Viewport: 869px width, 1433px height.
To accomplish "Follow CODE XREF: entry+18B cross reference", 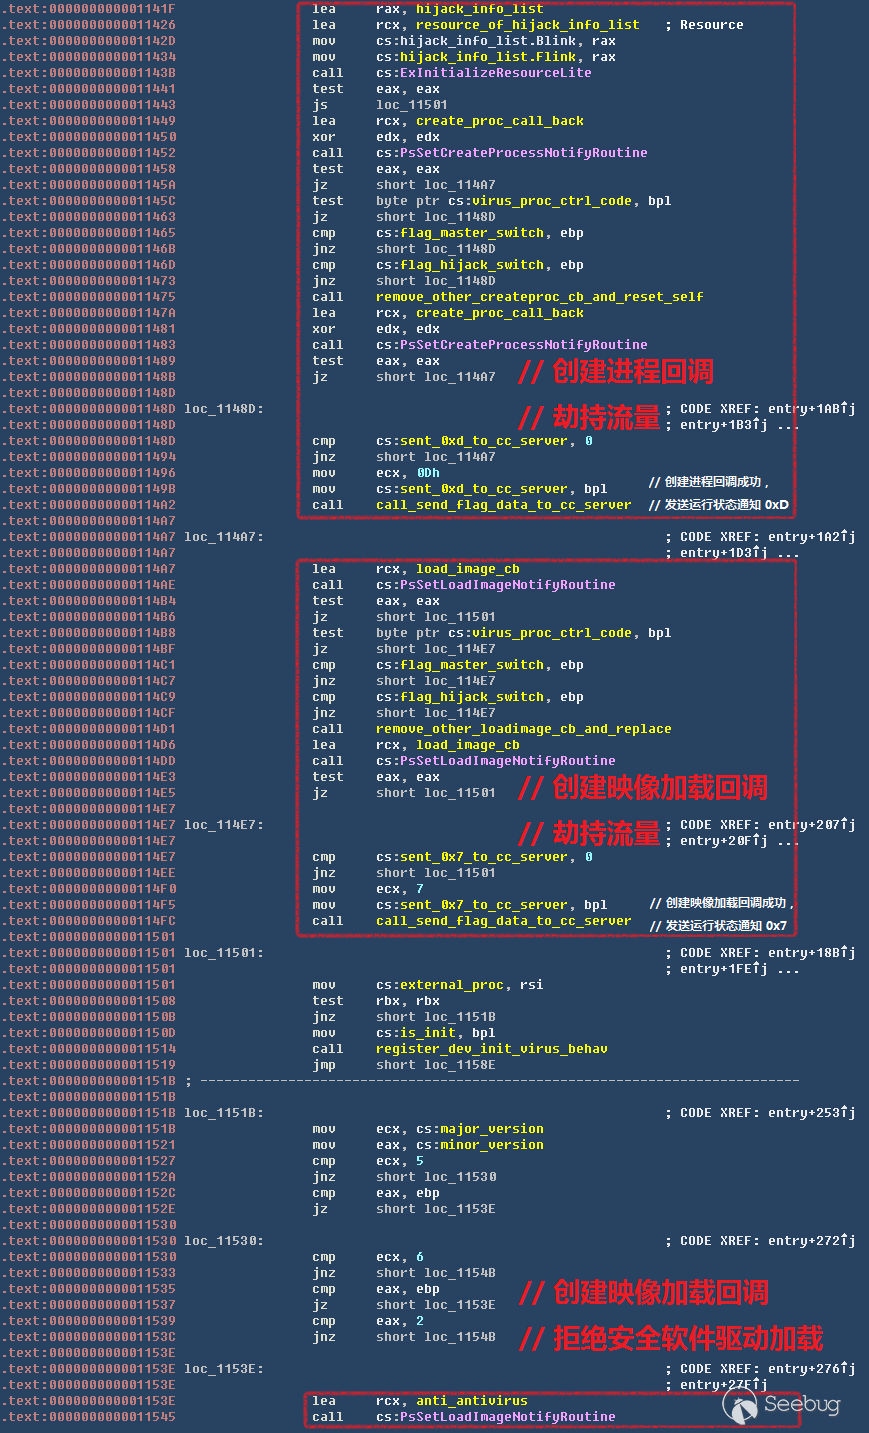I will tap(768, 953).
